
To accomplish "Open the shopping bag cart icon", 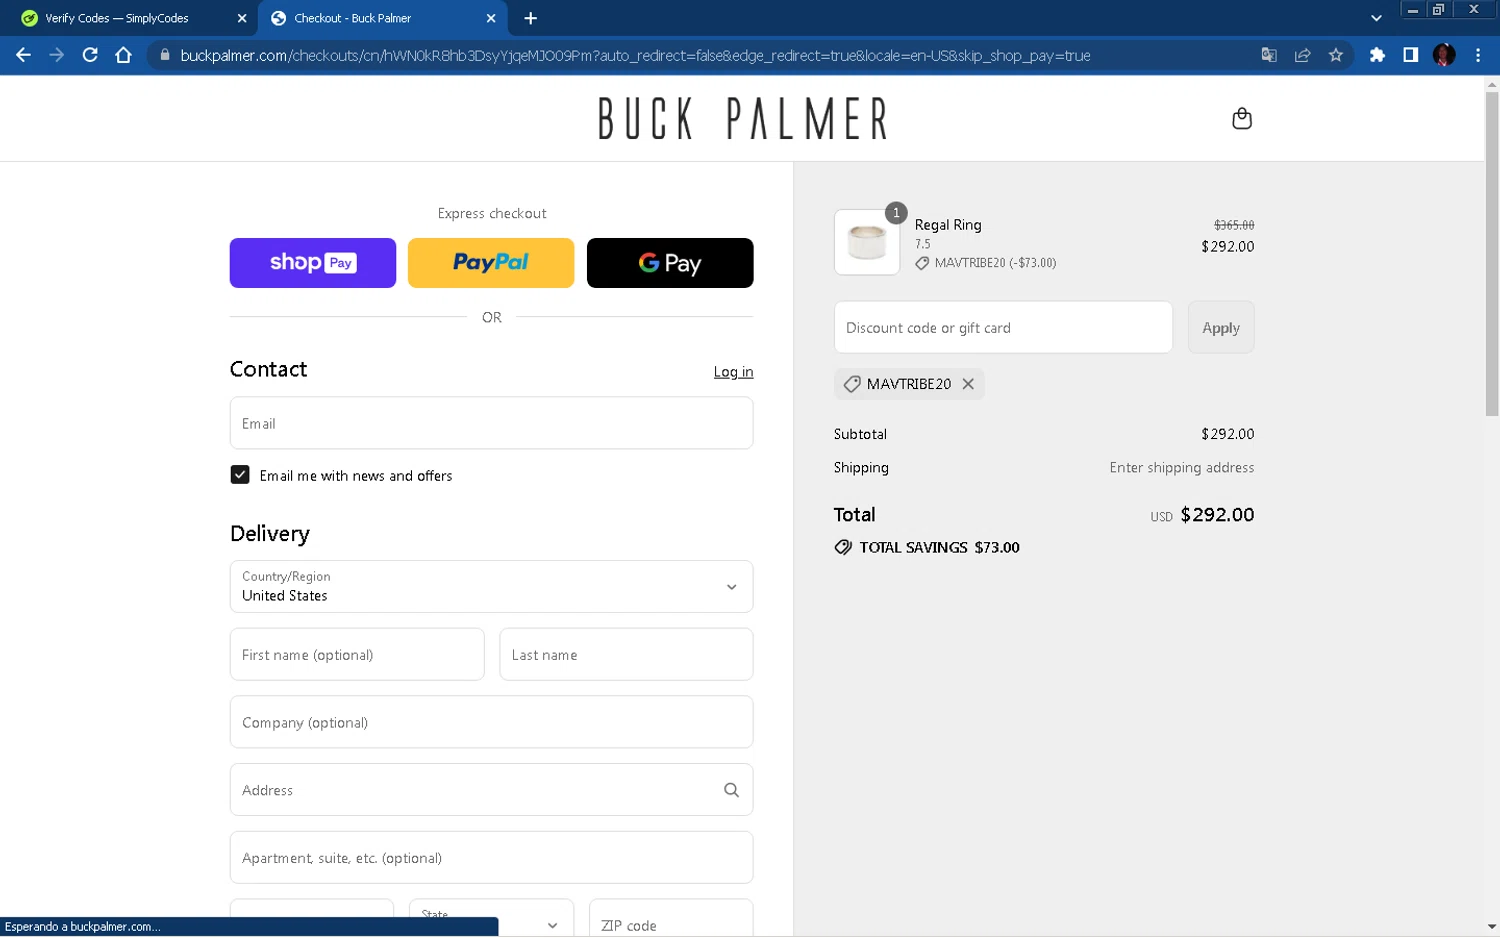I will [x=1241, y=119].
